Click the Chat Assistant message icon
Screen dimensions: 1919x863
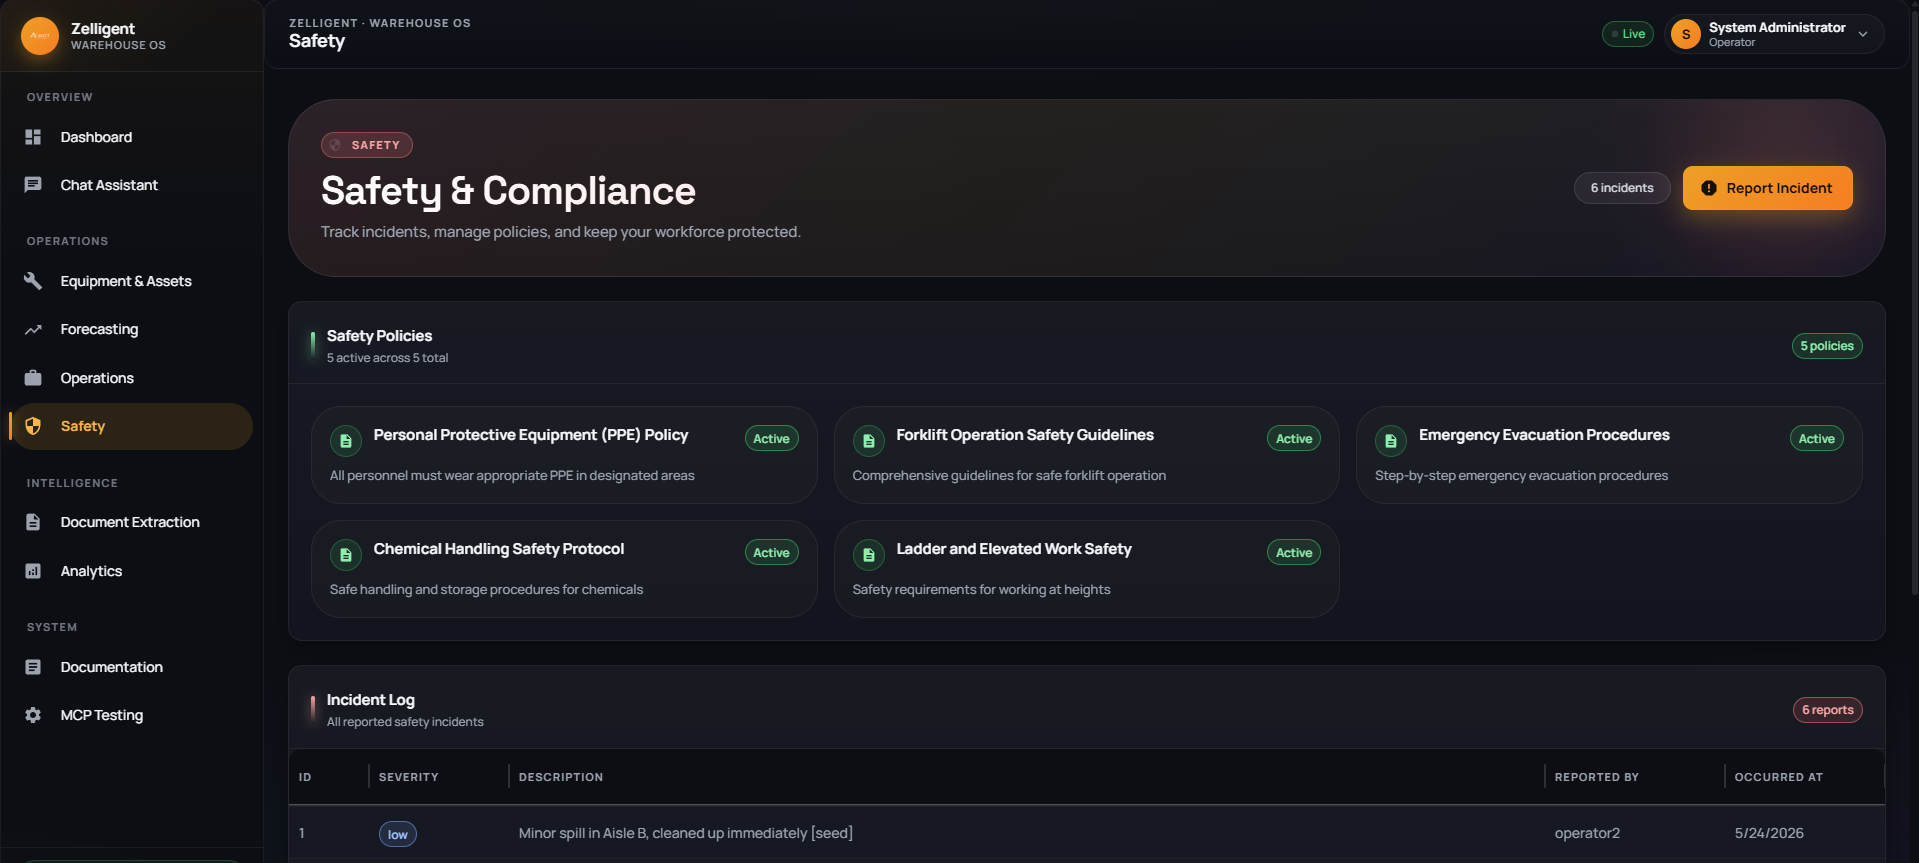pos(33,185)
